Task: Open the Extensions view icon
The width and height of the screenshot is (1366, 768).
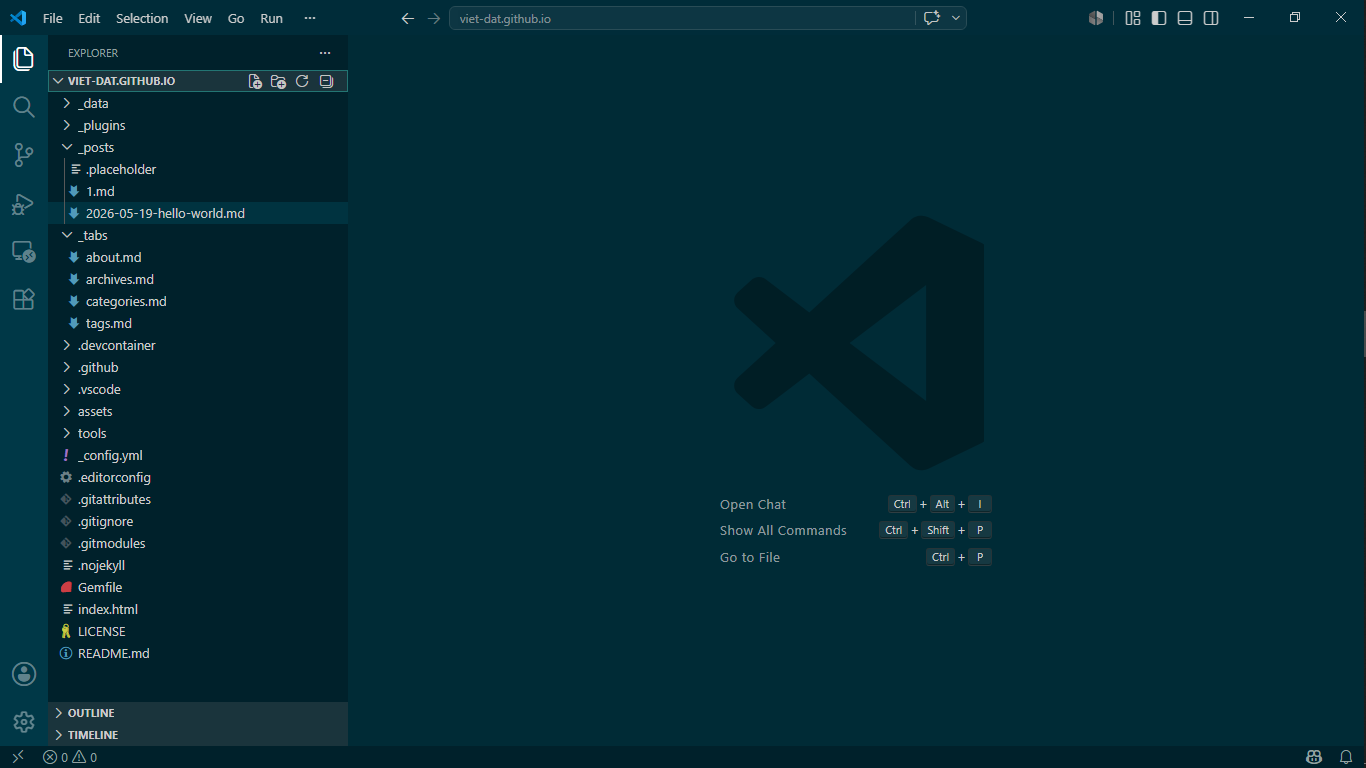Action: click(24, 299)
